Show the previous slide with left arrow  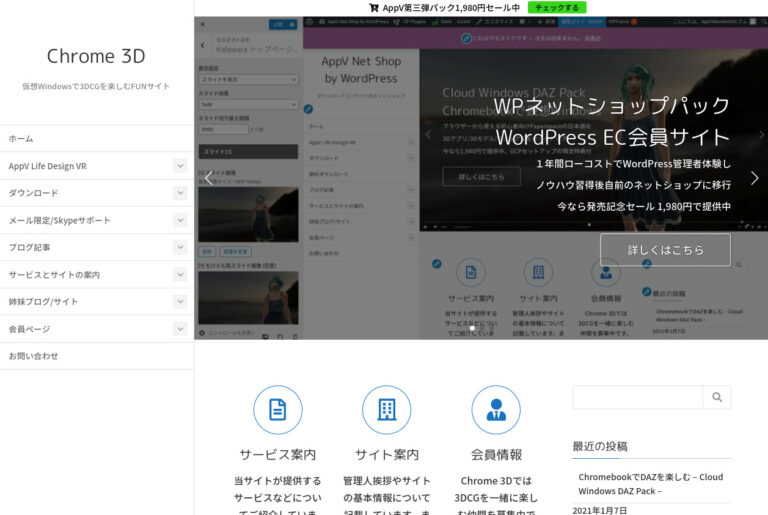pyautogui.click(x=209, y=178)
